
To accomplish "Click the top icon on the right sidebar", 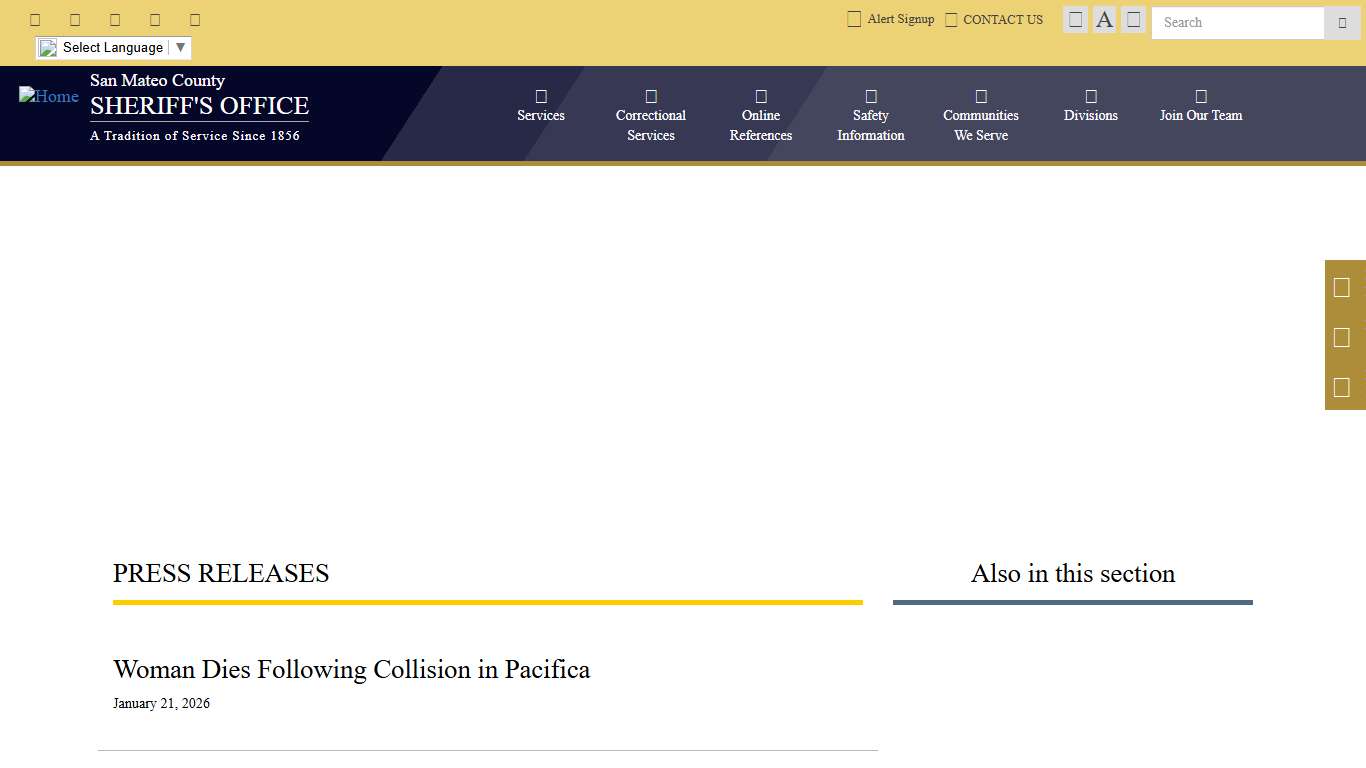I will [1344, 287].
